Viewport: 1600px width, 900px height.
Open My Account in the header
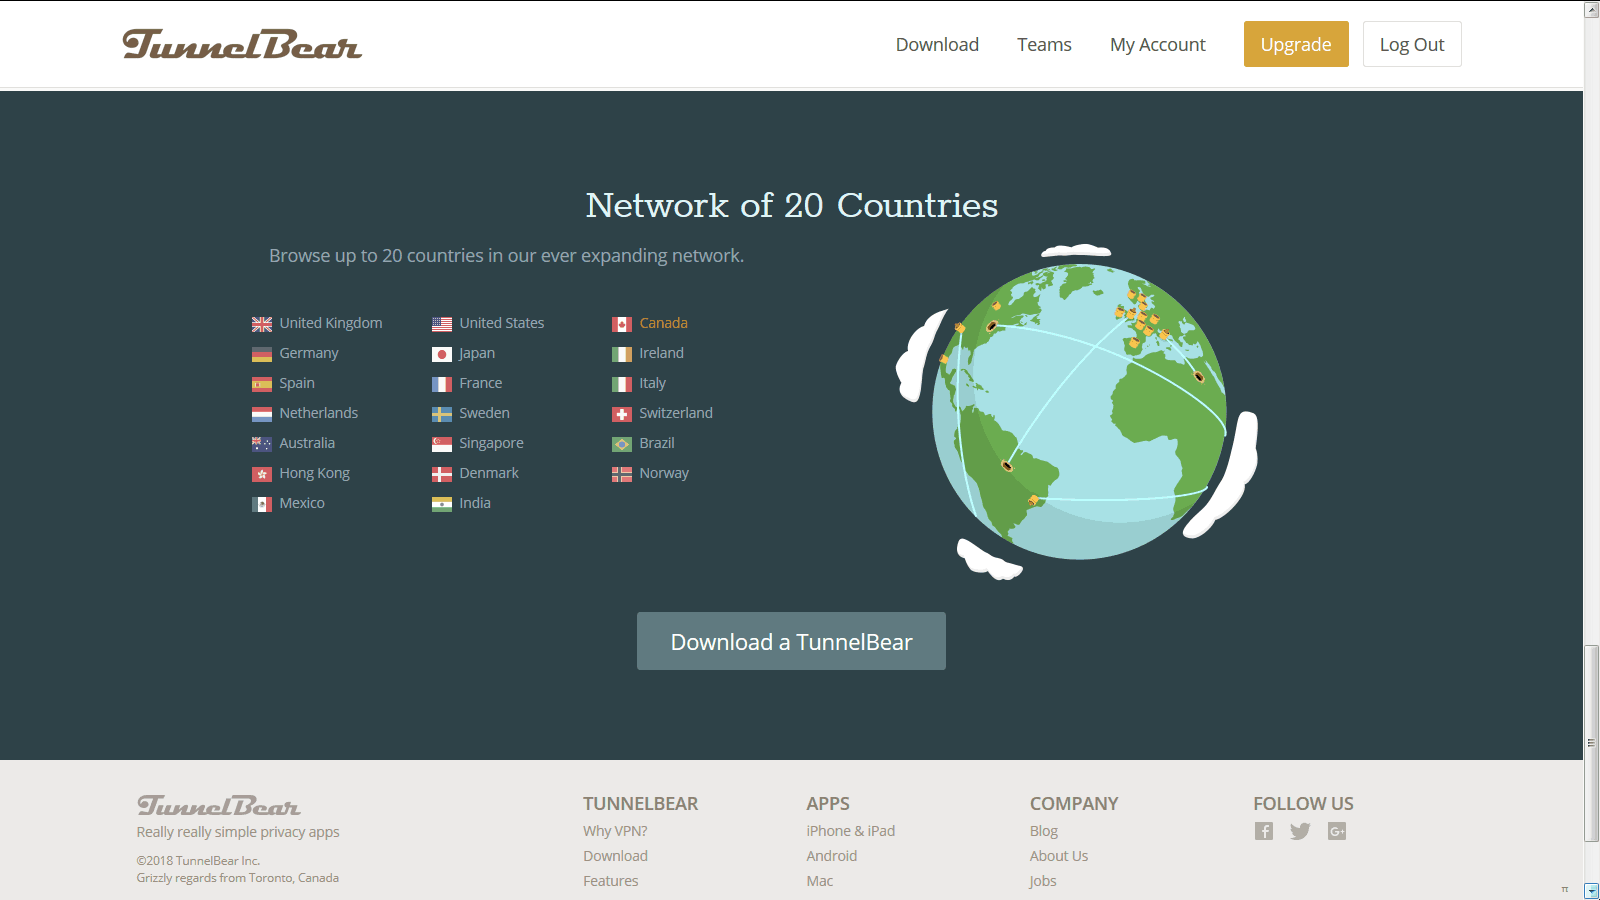pyautogui.click(x=1158, y=44)
